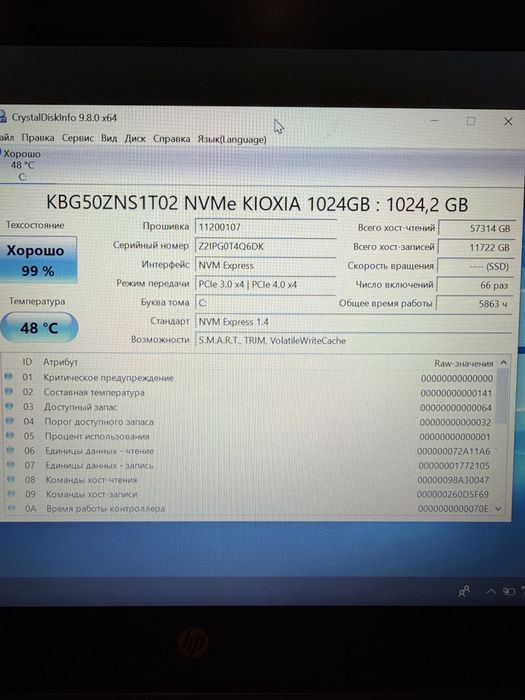525x700 pixels.
Task: Click the attribute list scrollbar thumb
Action: pos(503,395)
